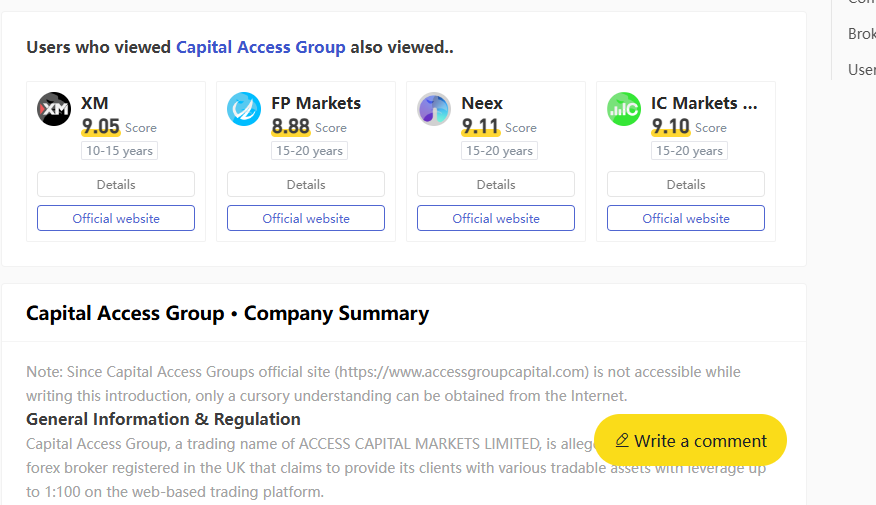Open Details for FP Markets
The height and width of the screenshot is (505, 876).
click(x=306, y=184)
